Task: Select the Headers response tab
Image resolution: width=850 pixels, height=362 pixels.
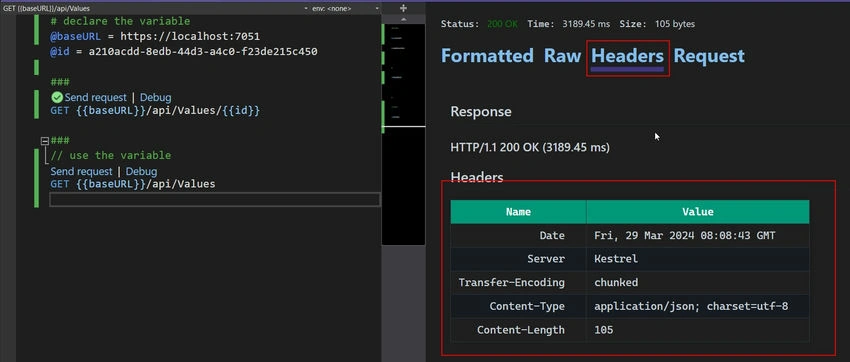Action: [627, 56]
